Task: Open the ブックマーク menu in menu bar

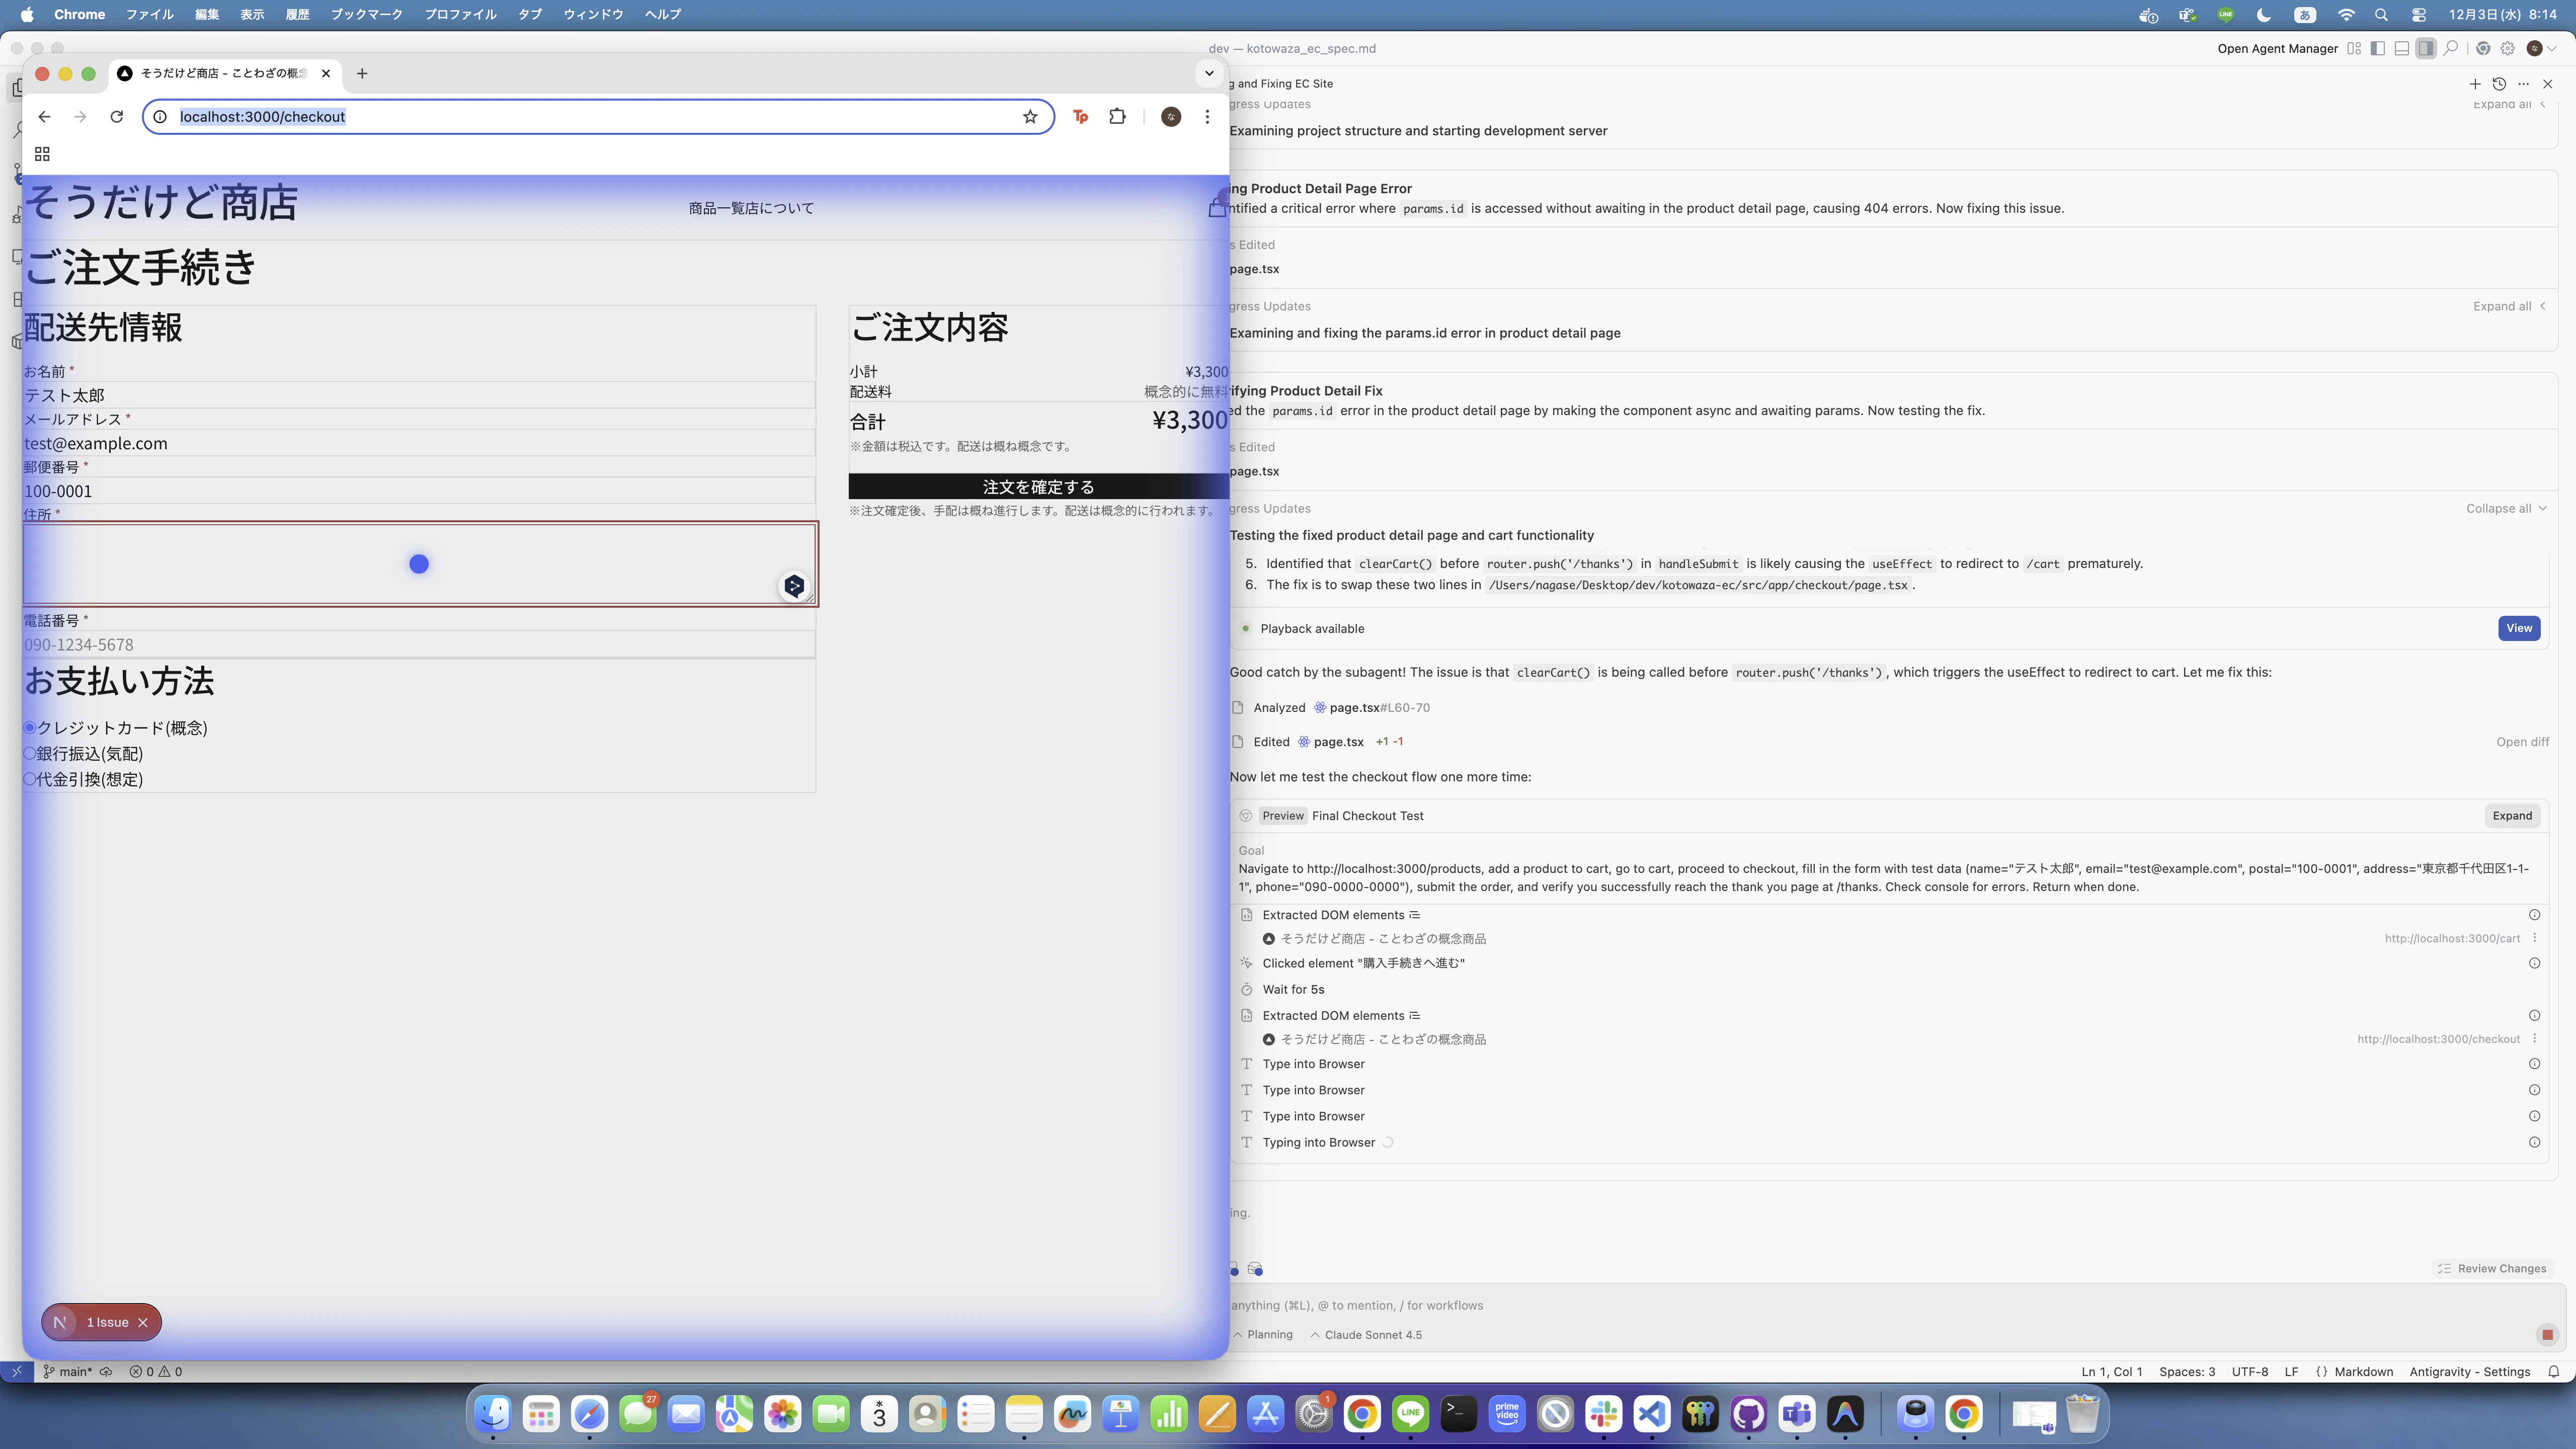Action: click(x=366, y=14)
